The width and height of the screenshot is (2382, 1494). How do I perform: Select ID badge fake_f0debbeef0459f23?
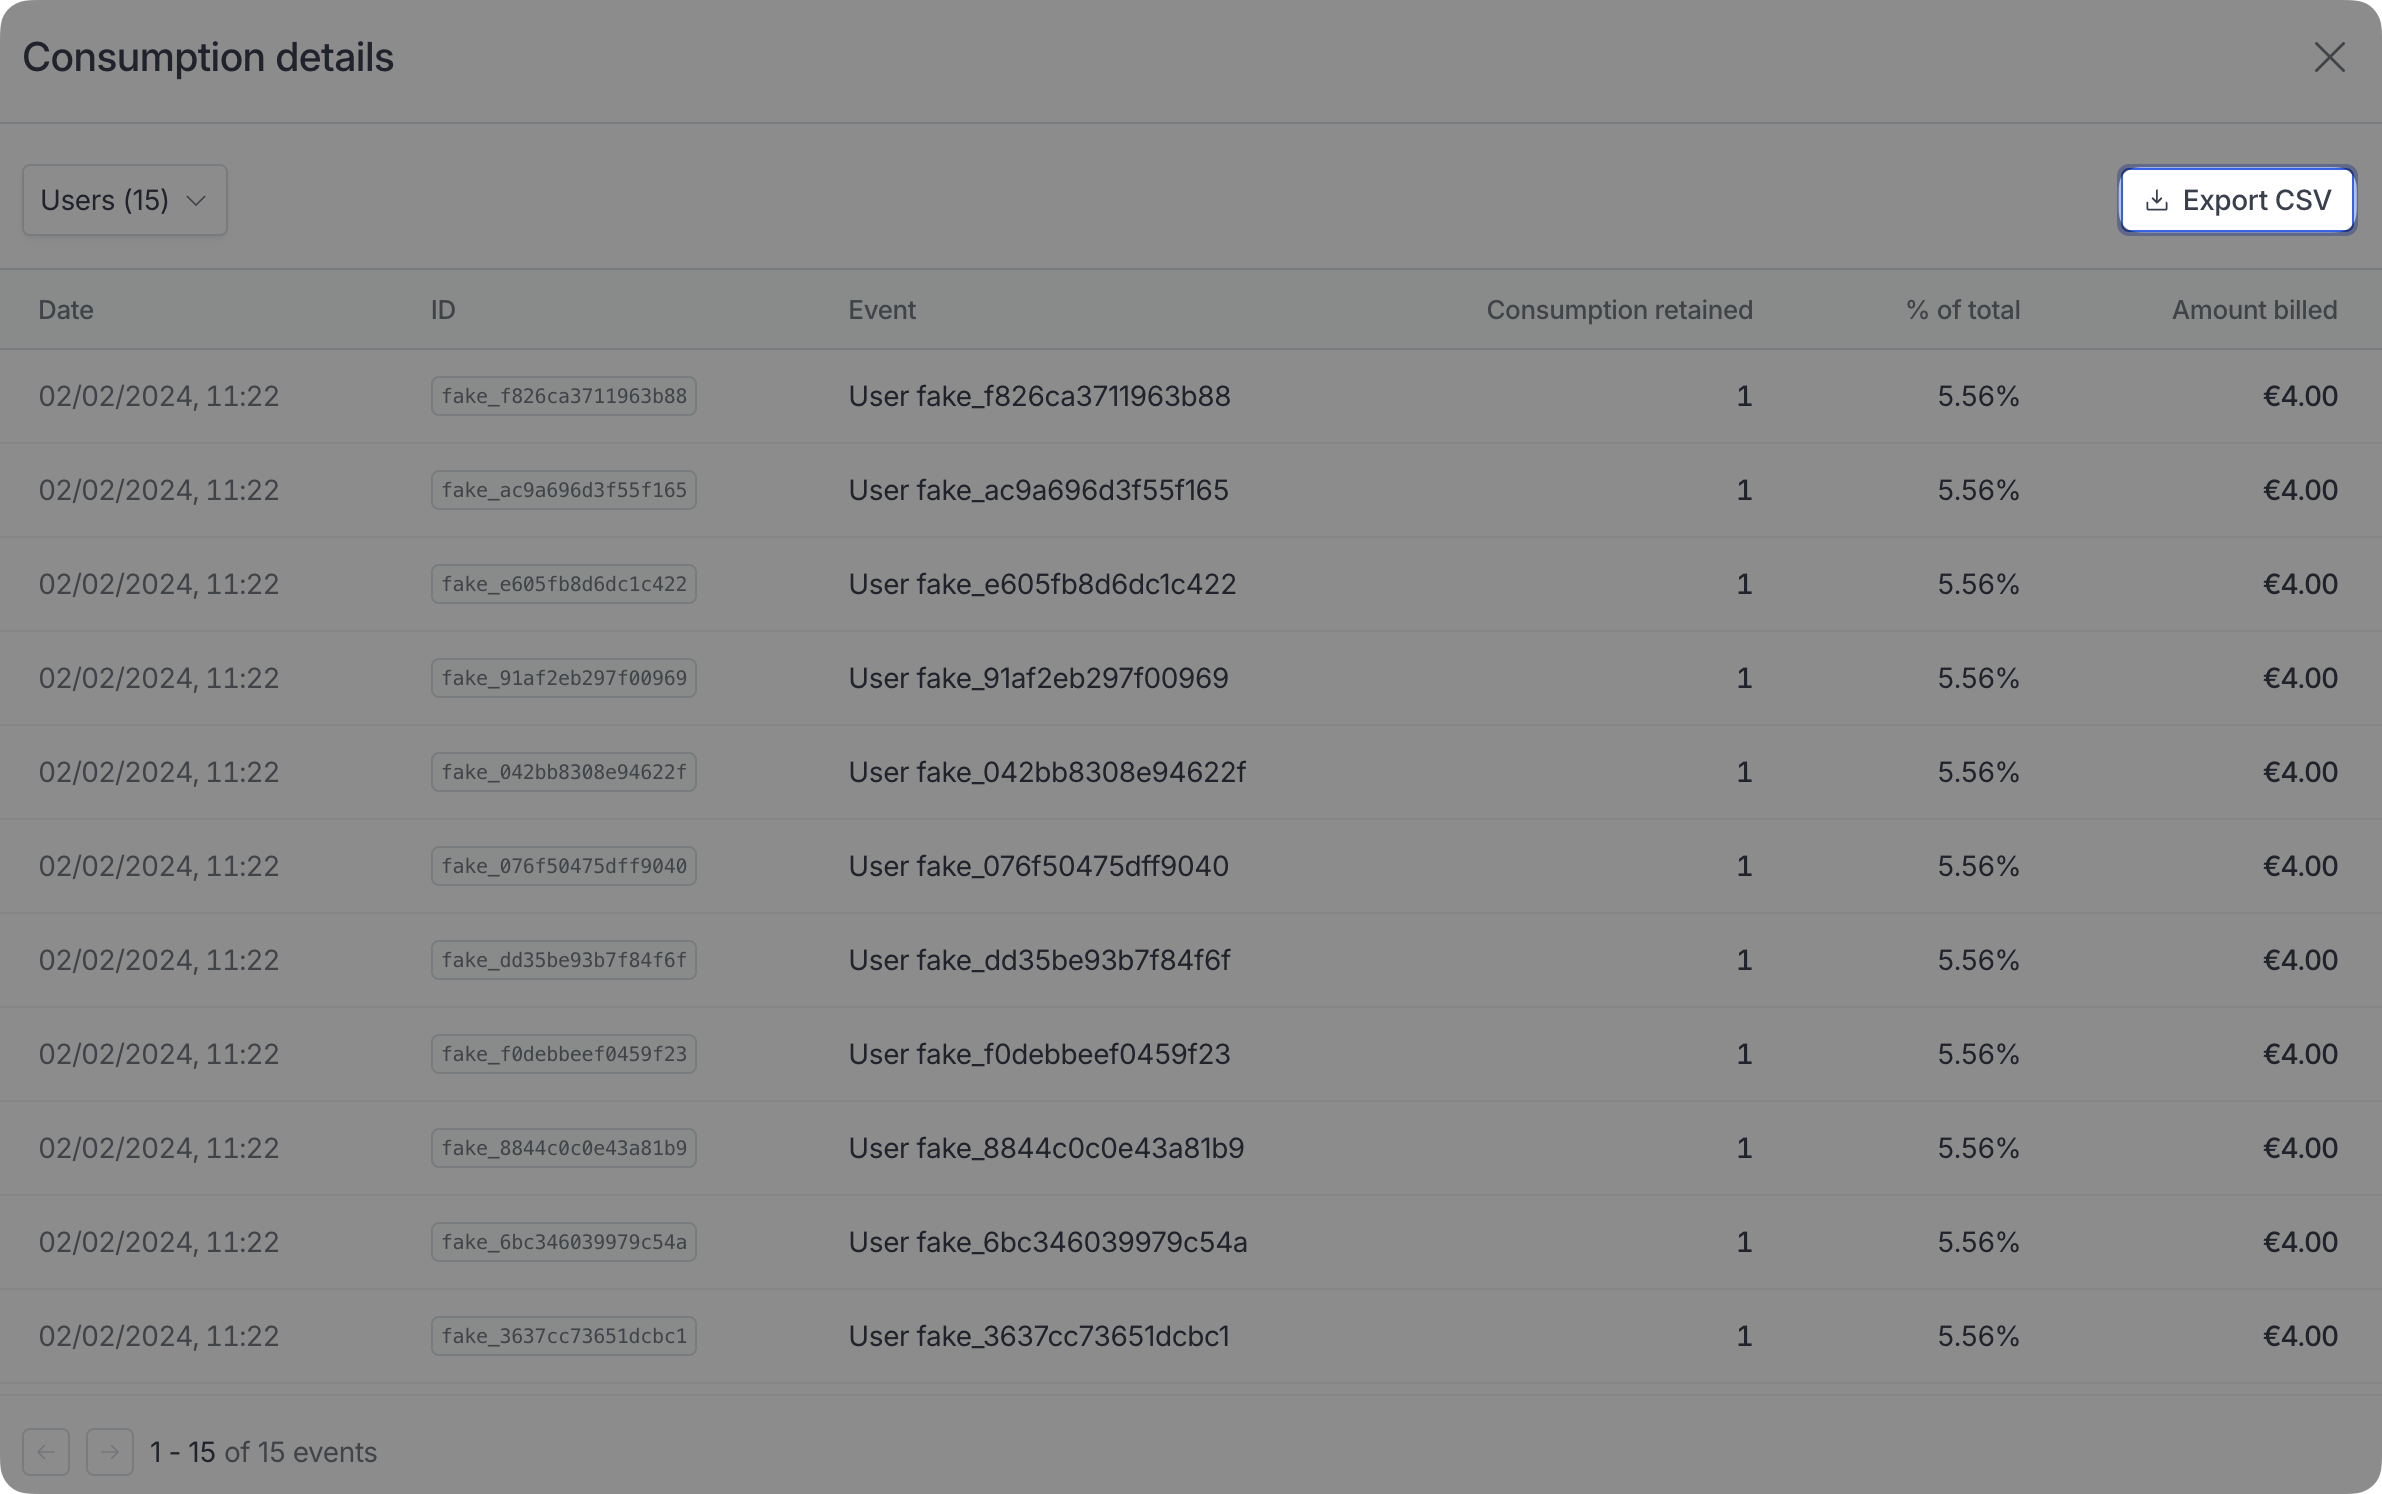(x=564, y=1054)
